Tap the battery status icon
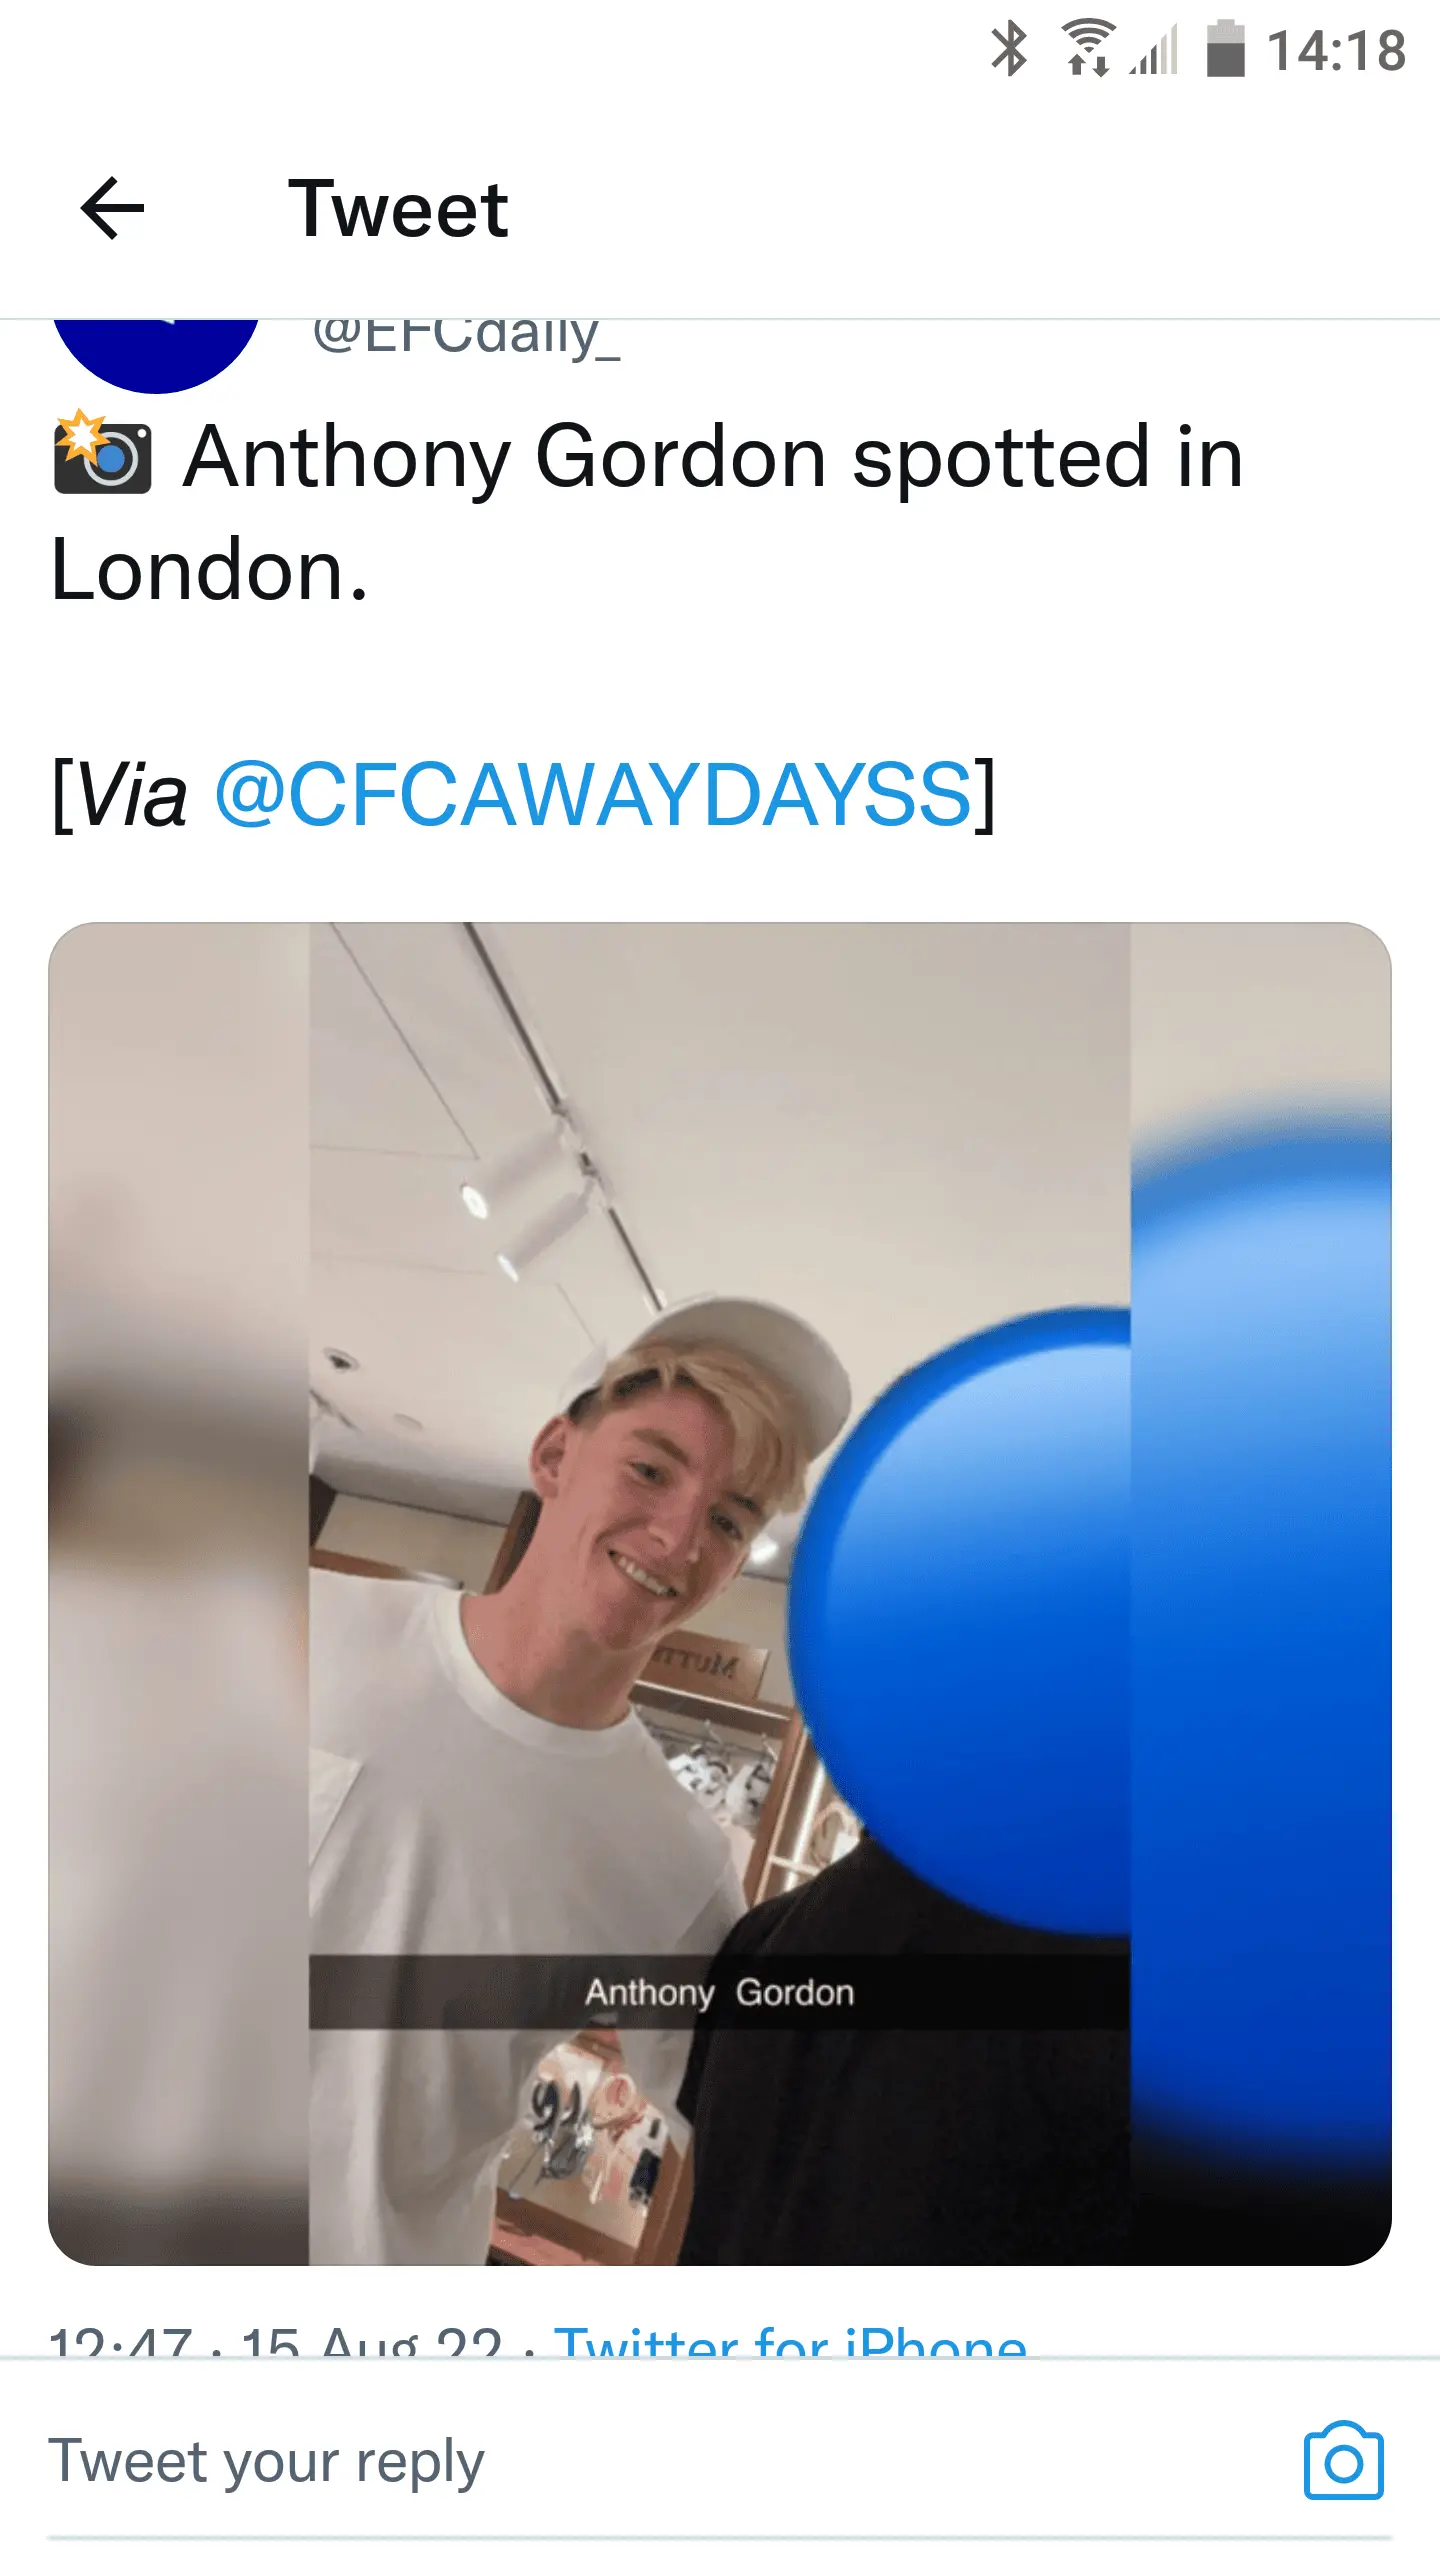This screenshot has width=1440, height=2560. 1225,48
